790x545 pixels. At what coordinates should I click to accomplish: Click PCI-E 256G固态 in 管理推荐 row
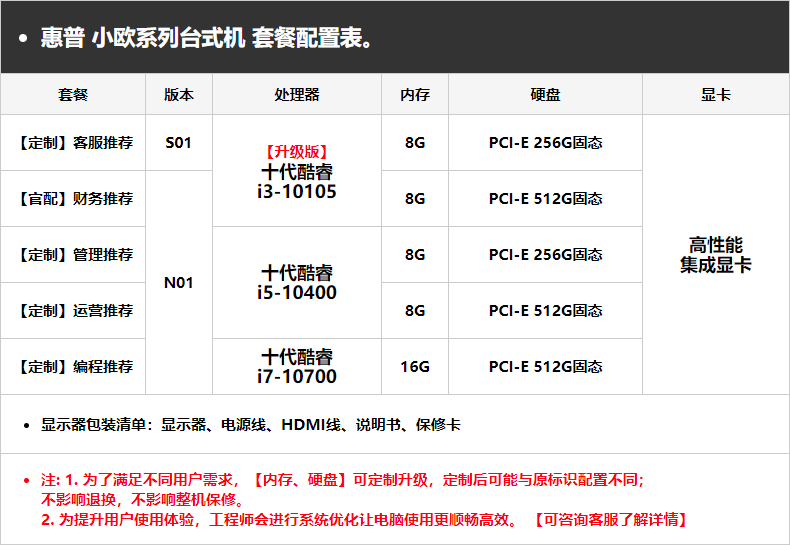pyautogui.click(x=545, y=254)
